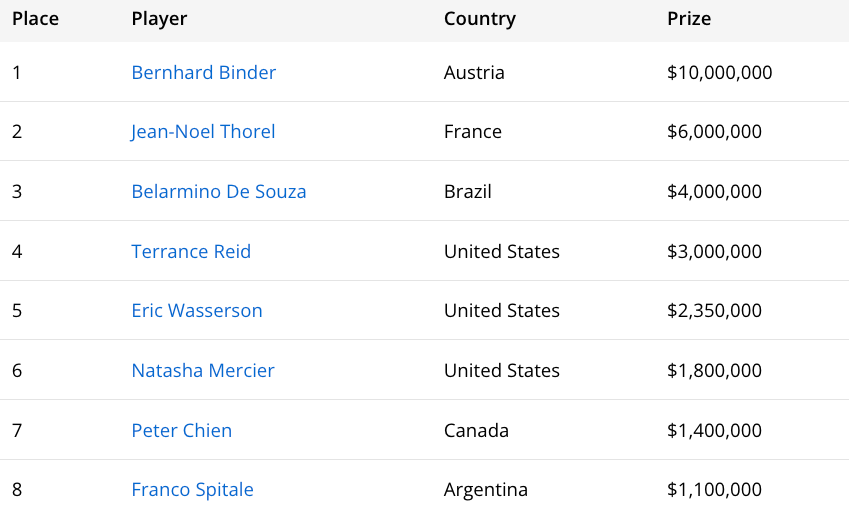Click the Jean-Noel Thorel link
Viewport: 850px width, 508px height.
click(x=203, y=131)
